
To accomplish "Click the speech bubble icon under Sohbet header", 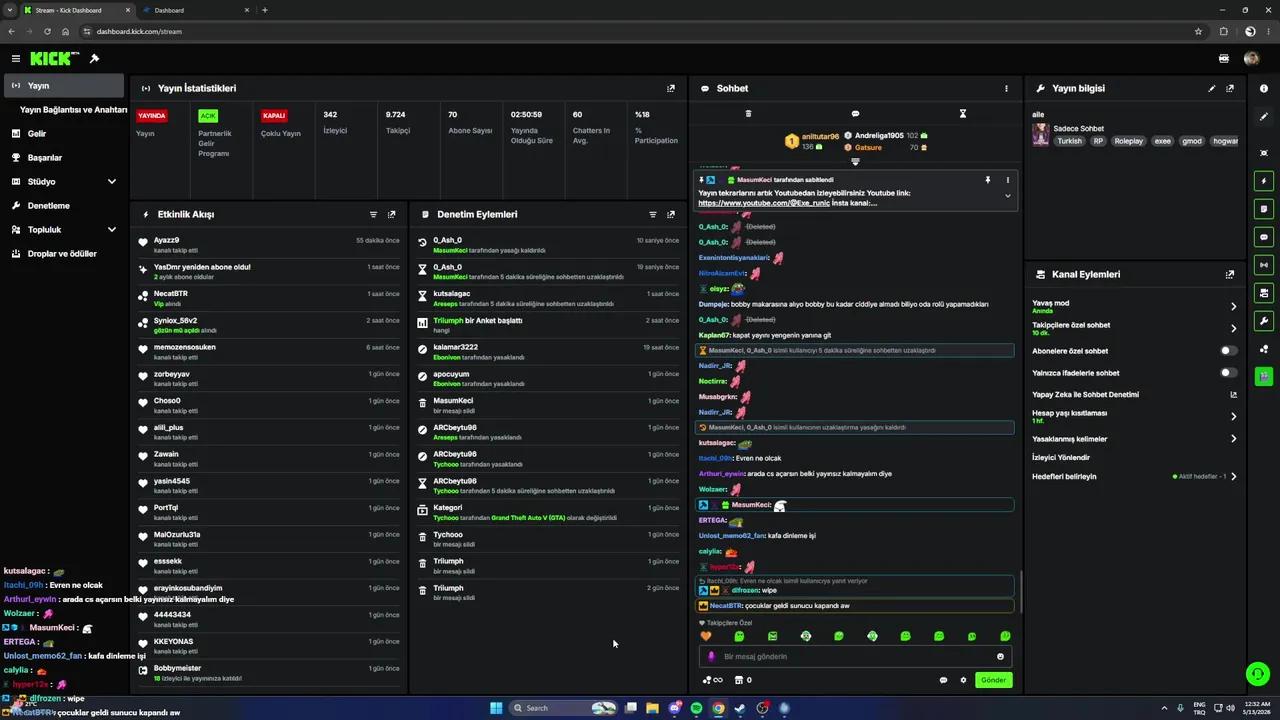I will (855, 114).
